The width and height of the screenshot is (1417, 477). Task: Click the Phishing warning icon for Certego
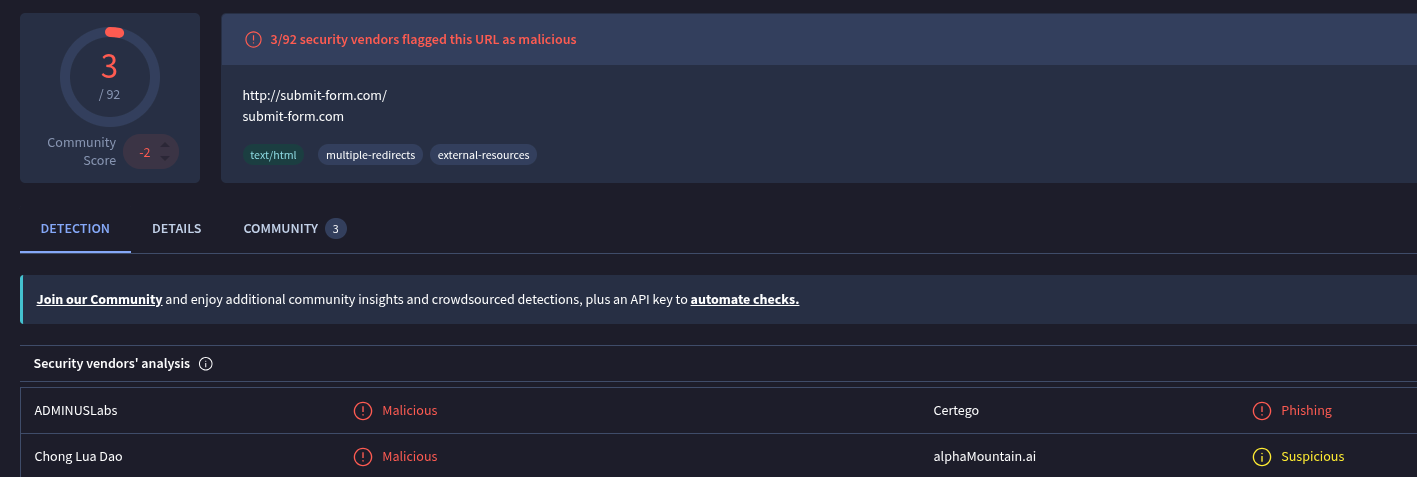(x=1262, y=411)
